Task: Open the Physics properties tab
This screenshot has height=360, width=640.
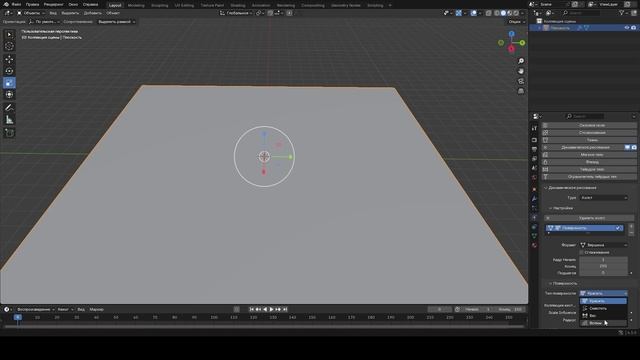Action: [534, 218]
